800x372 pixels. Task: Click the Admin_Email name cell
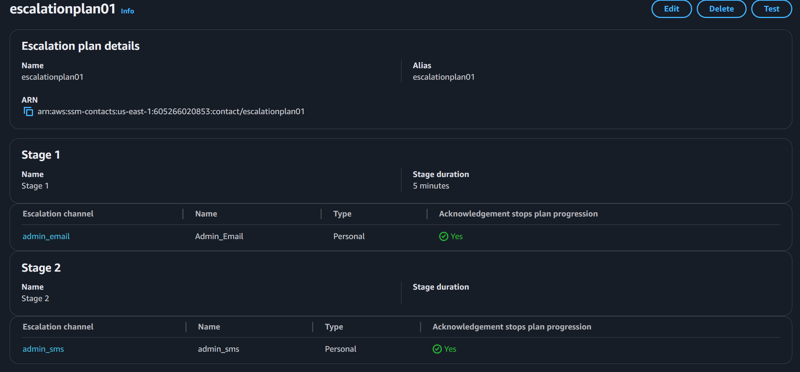pos(219,236)
